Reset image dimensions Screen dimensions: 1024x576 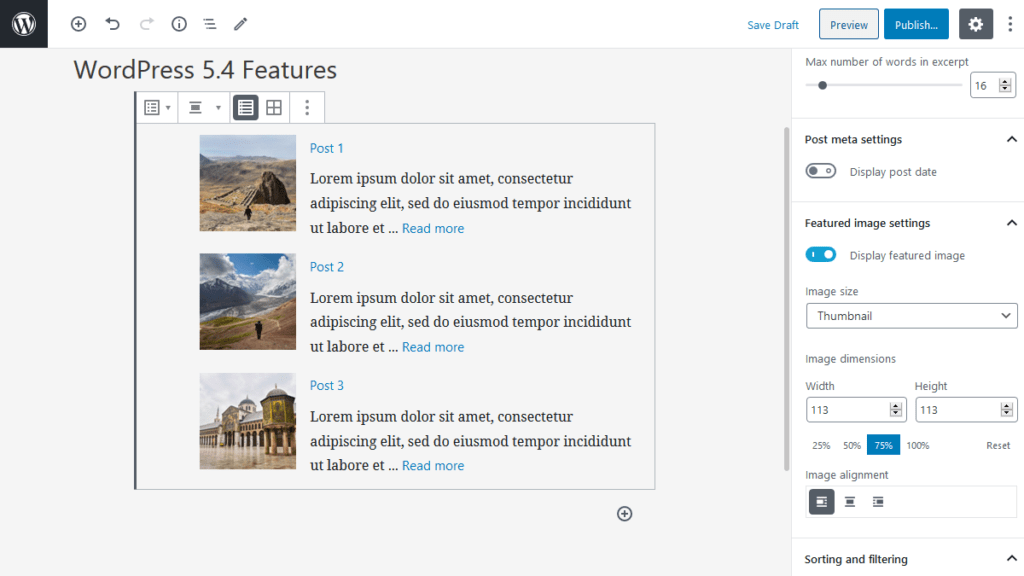[998, 445]
